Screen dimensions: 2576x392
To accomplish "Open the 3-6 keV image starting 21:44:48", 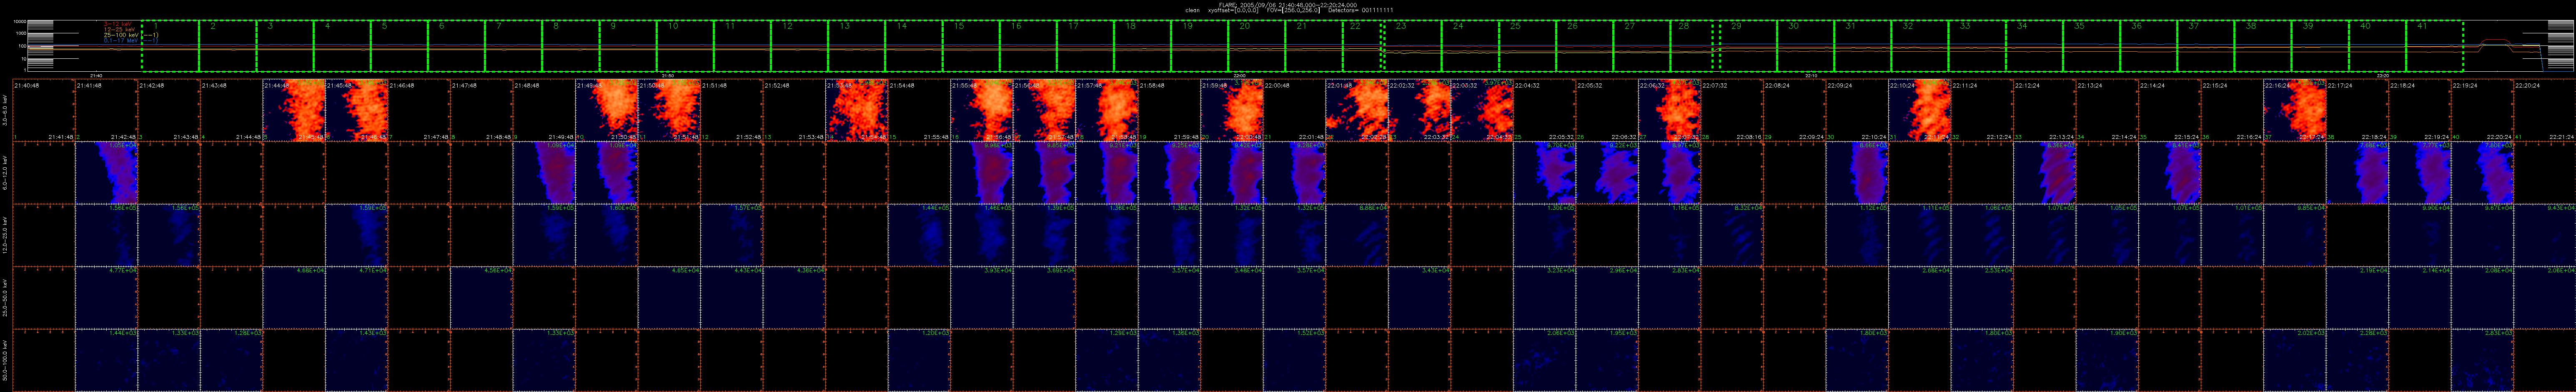I will pos(294,110).
